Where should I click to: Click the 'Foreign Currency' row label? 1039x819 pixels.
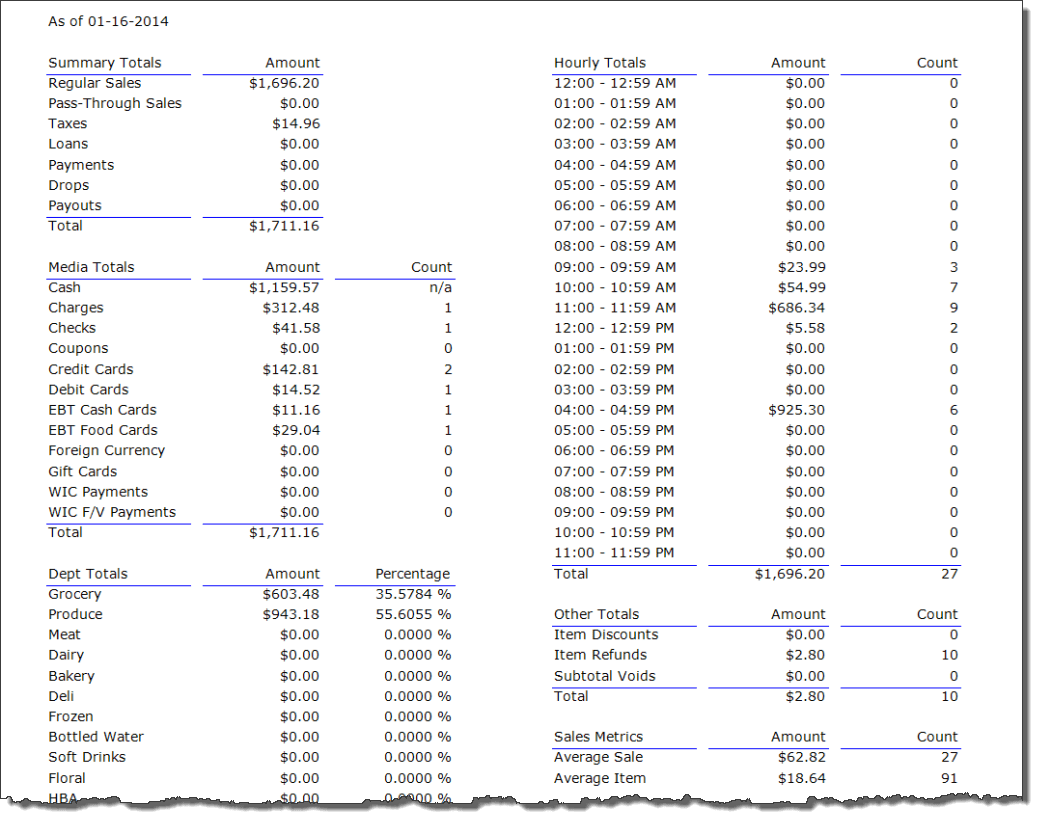107,451
